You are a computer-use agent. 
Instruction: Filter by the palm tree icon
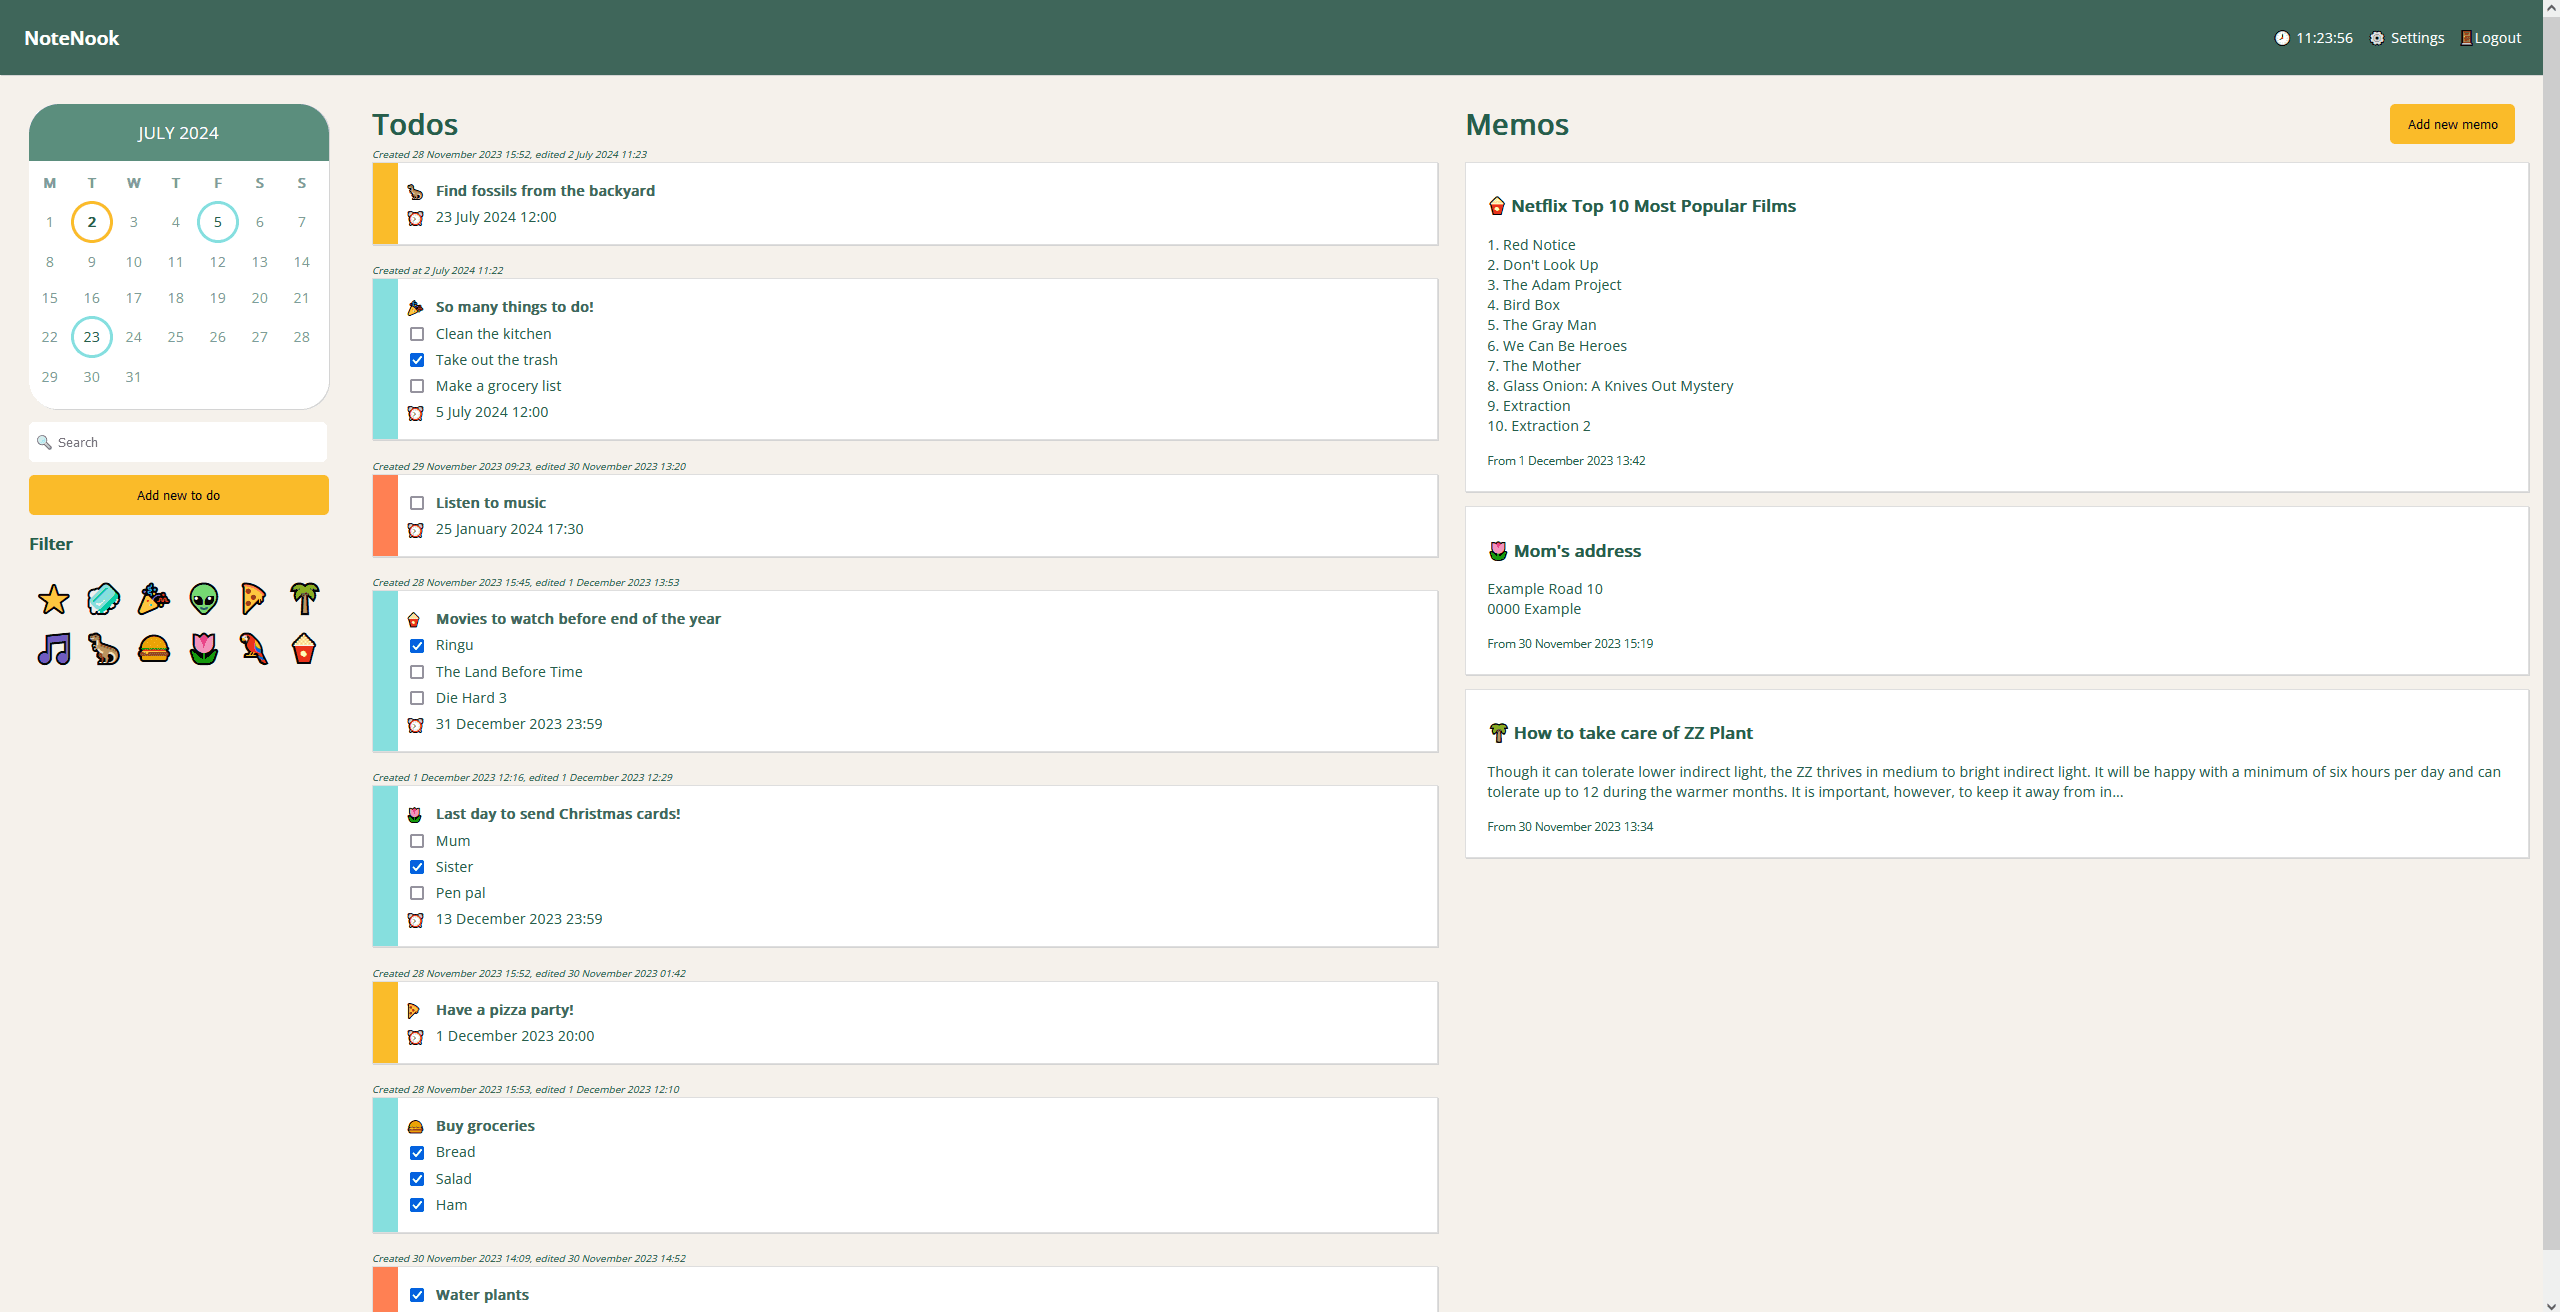303,599
